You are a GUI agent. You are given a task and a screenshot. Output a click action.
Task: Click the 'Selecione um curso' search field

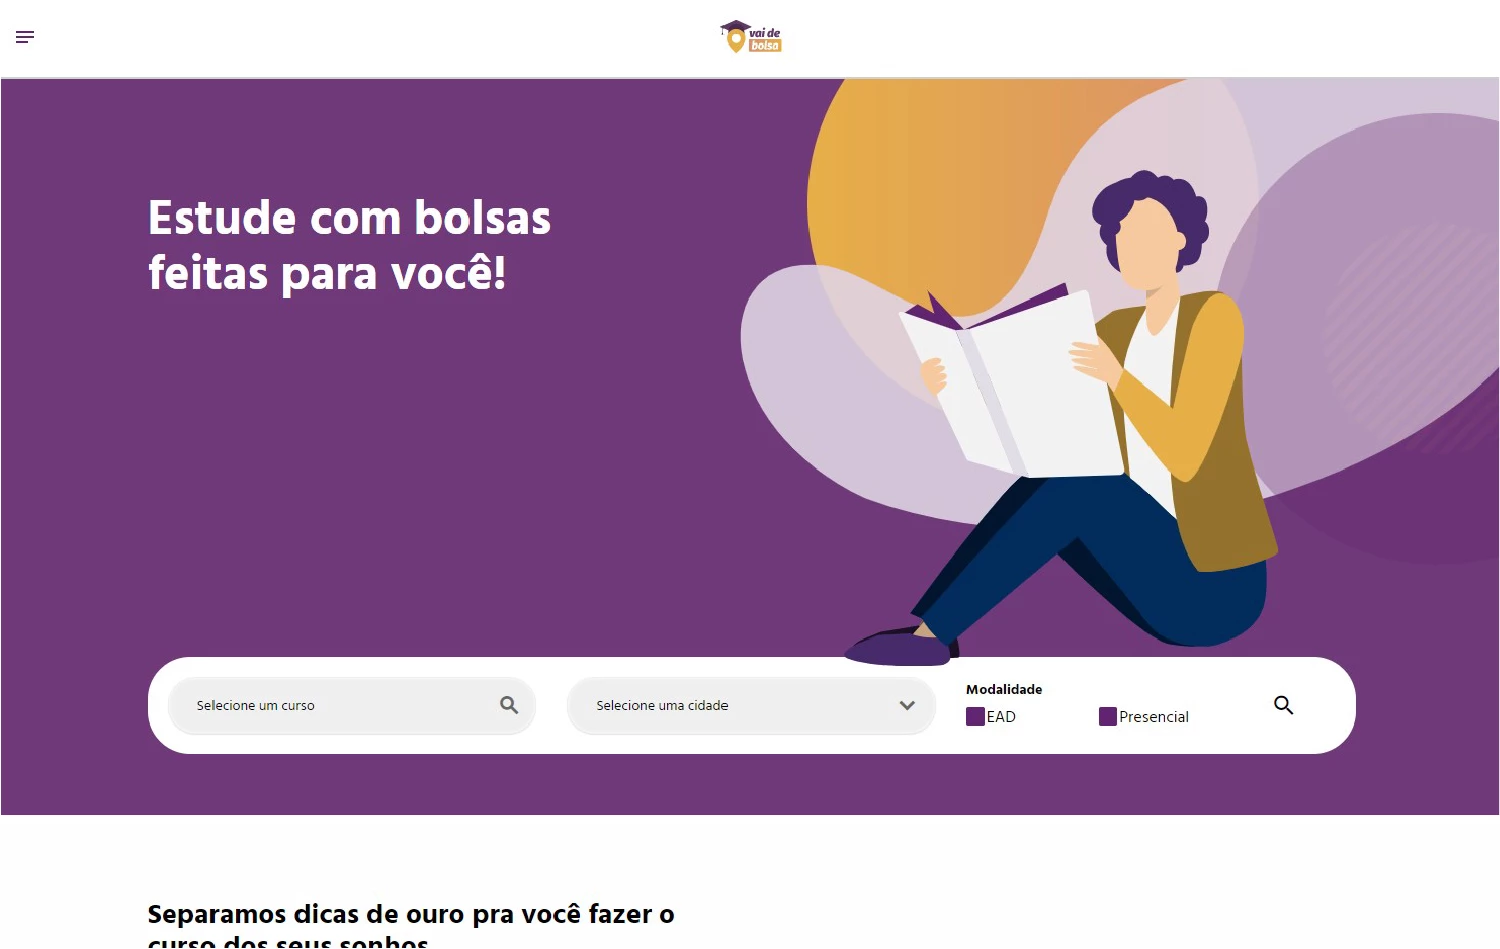(352, 705)
